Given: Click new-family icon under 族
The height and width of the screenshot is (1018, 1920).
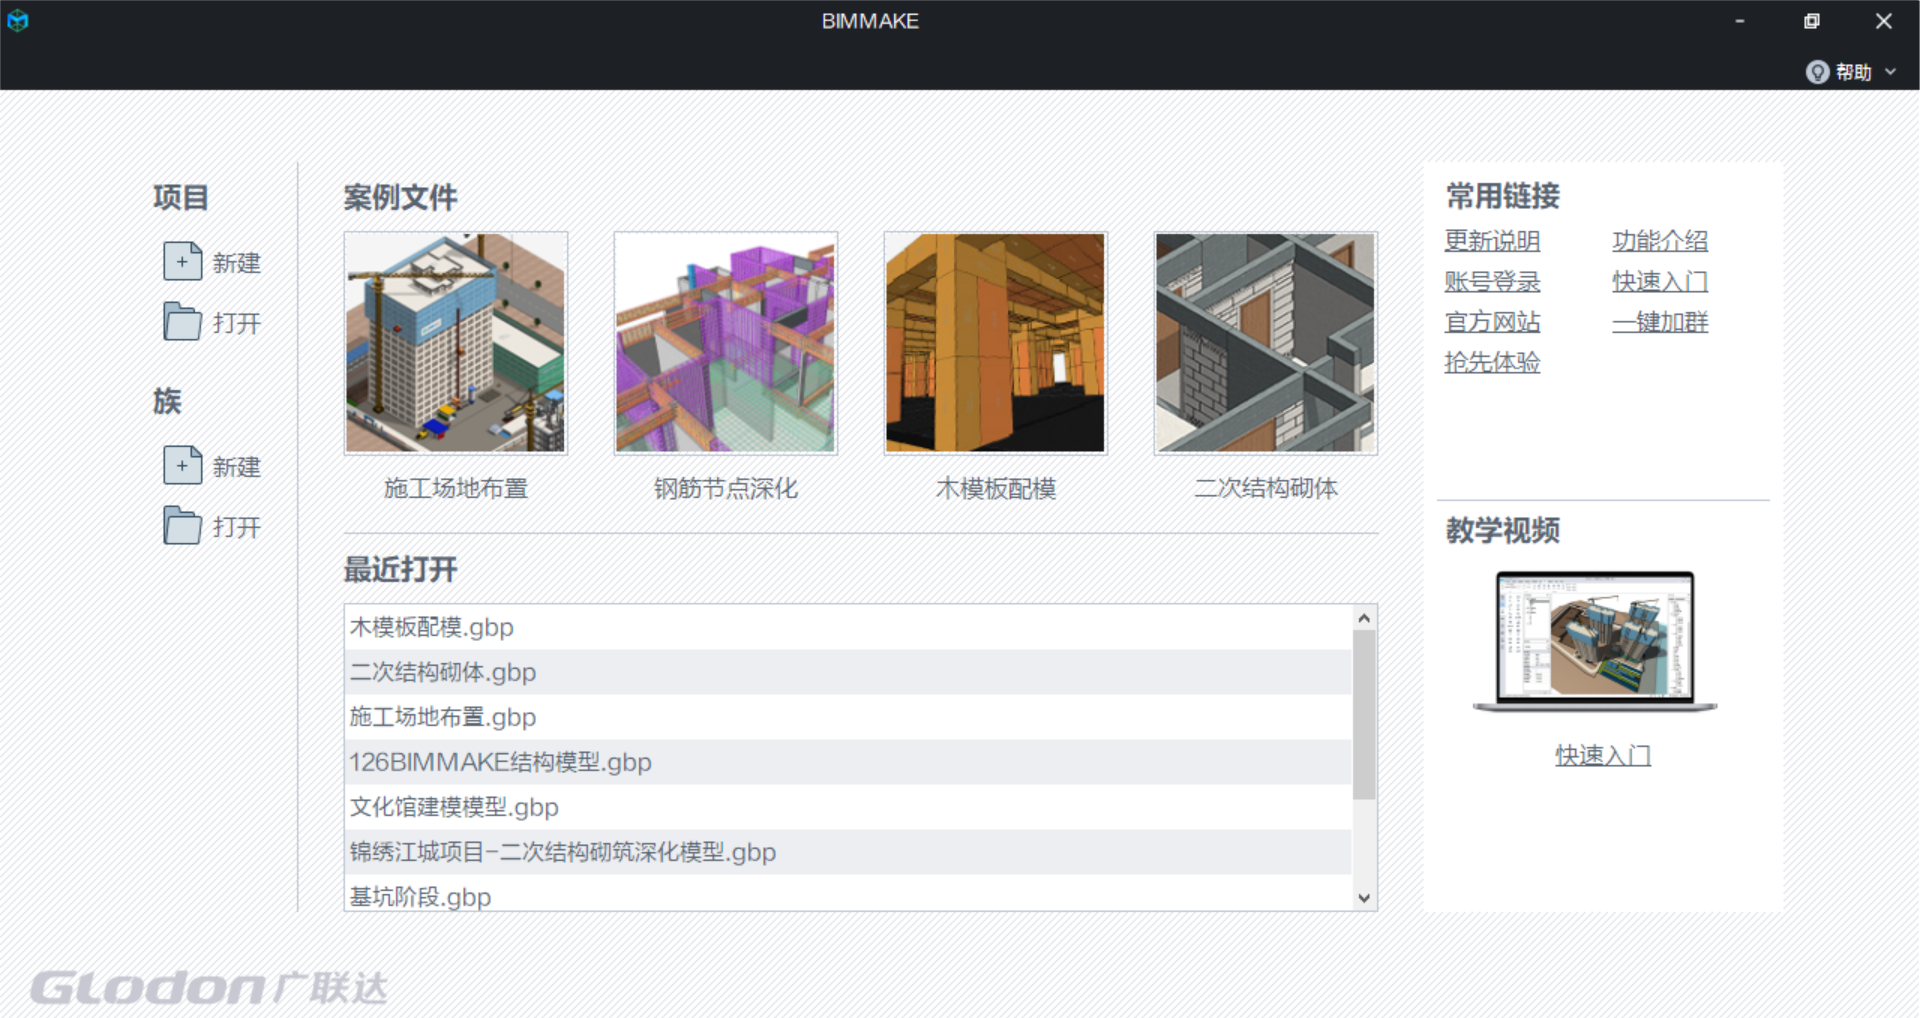Looking at the screenshot, I should [183, 466].
